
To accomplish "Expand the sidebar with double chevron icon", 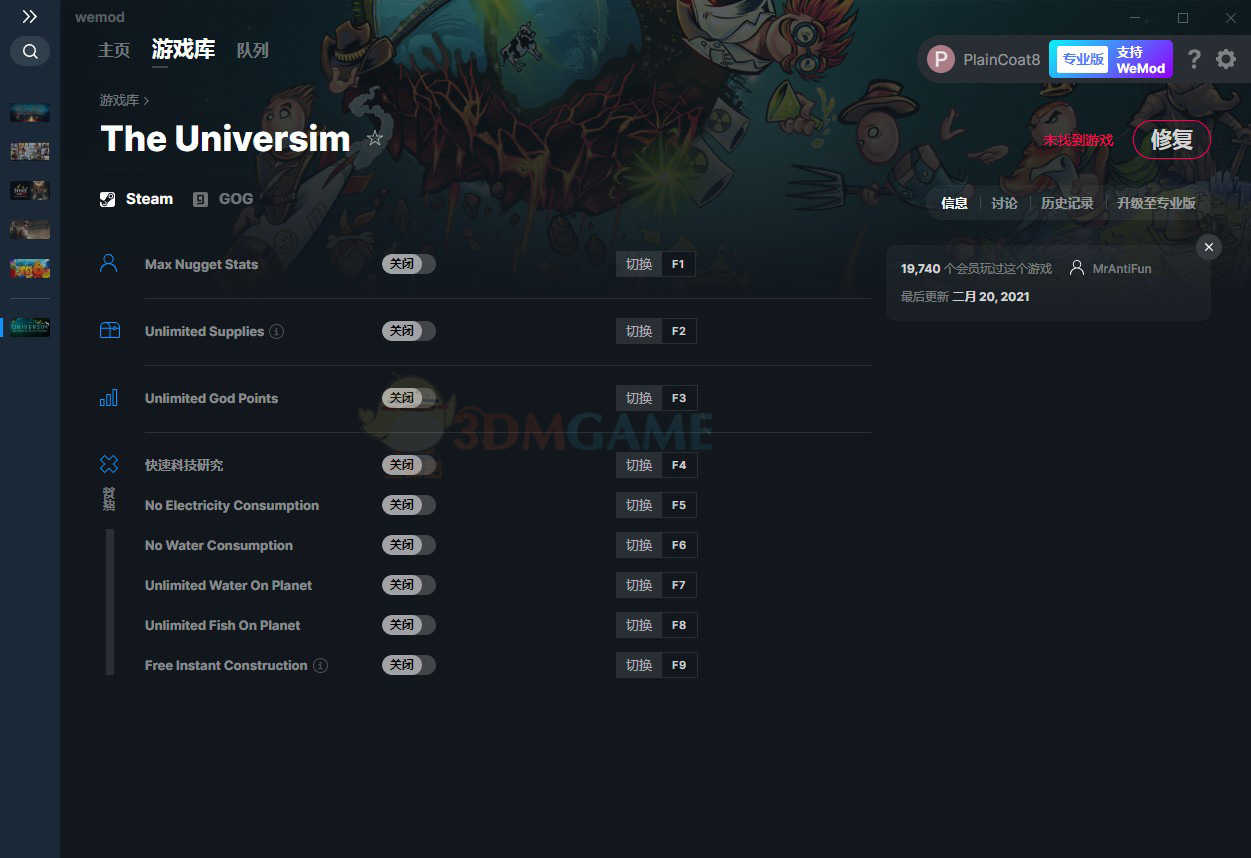I will click(x=30, y=17).
